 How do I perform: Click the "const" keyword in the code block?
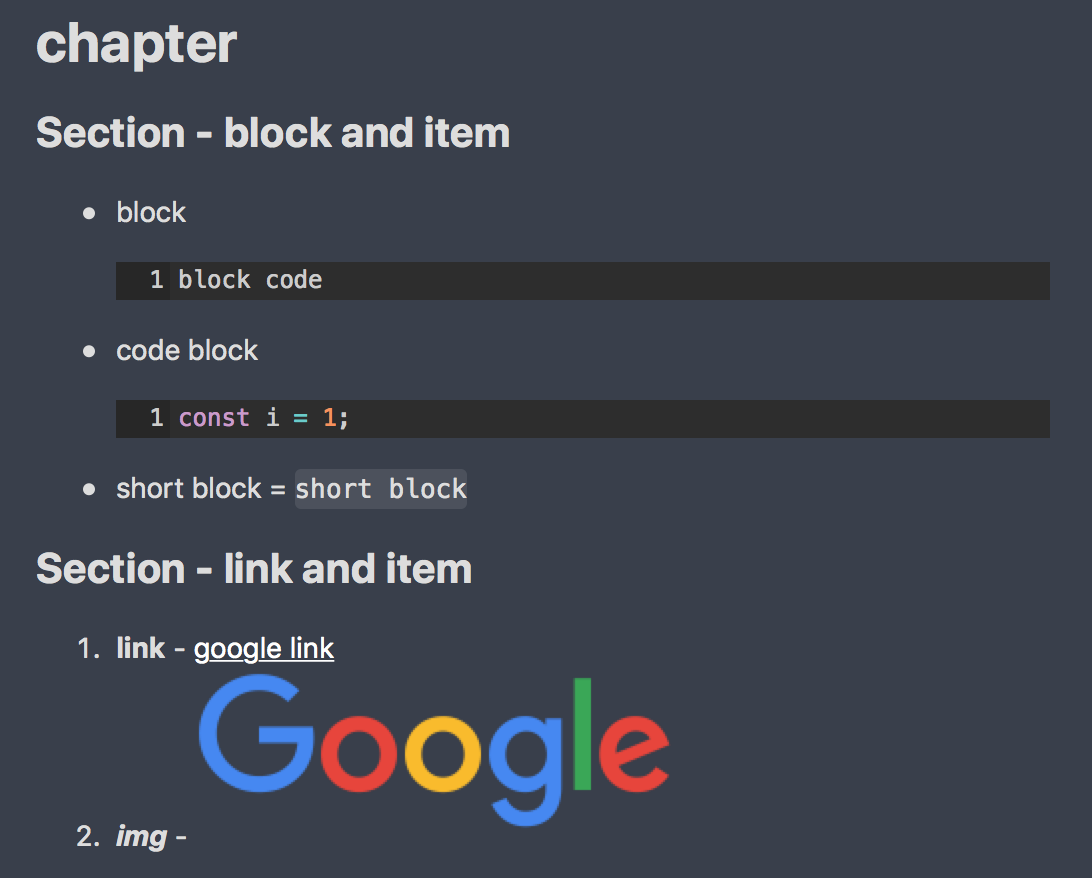point(214,418)
